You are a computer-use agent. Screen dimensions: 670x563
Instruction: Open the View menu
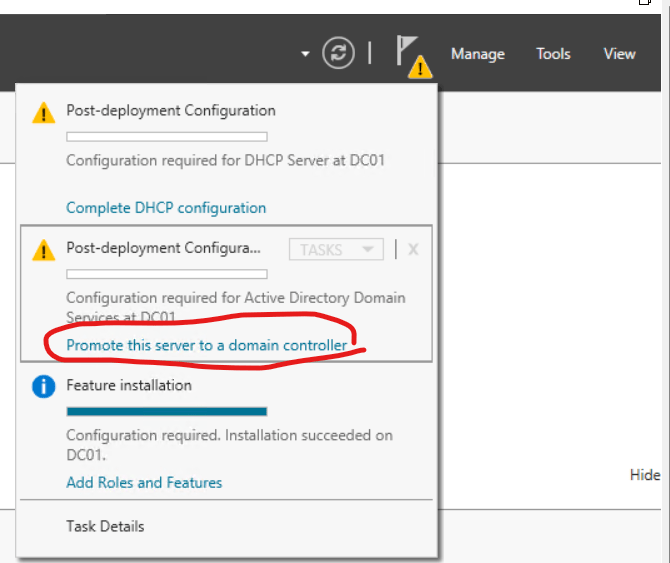coord(619,54)
